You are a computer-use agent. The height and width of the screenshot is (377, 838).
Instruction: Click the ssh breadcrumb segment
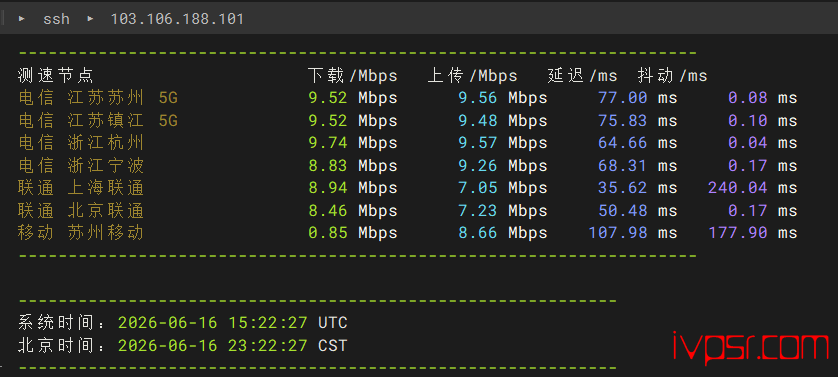click(56, 19)
